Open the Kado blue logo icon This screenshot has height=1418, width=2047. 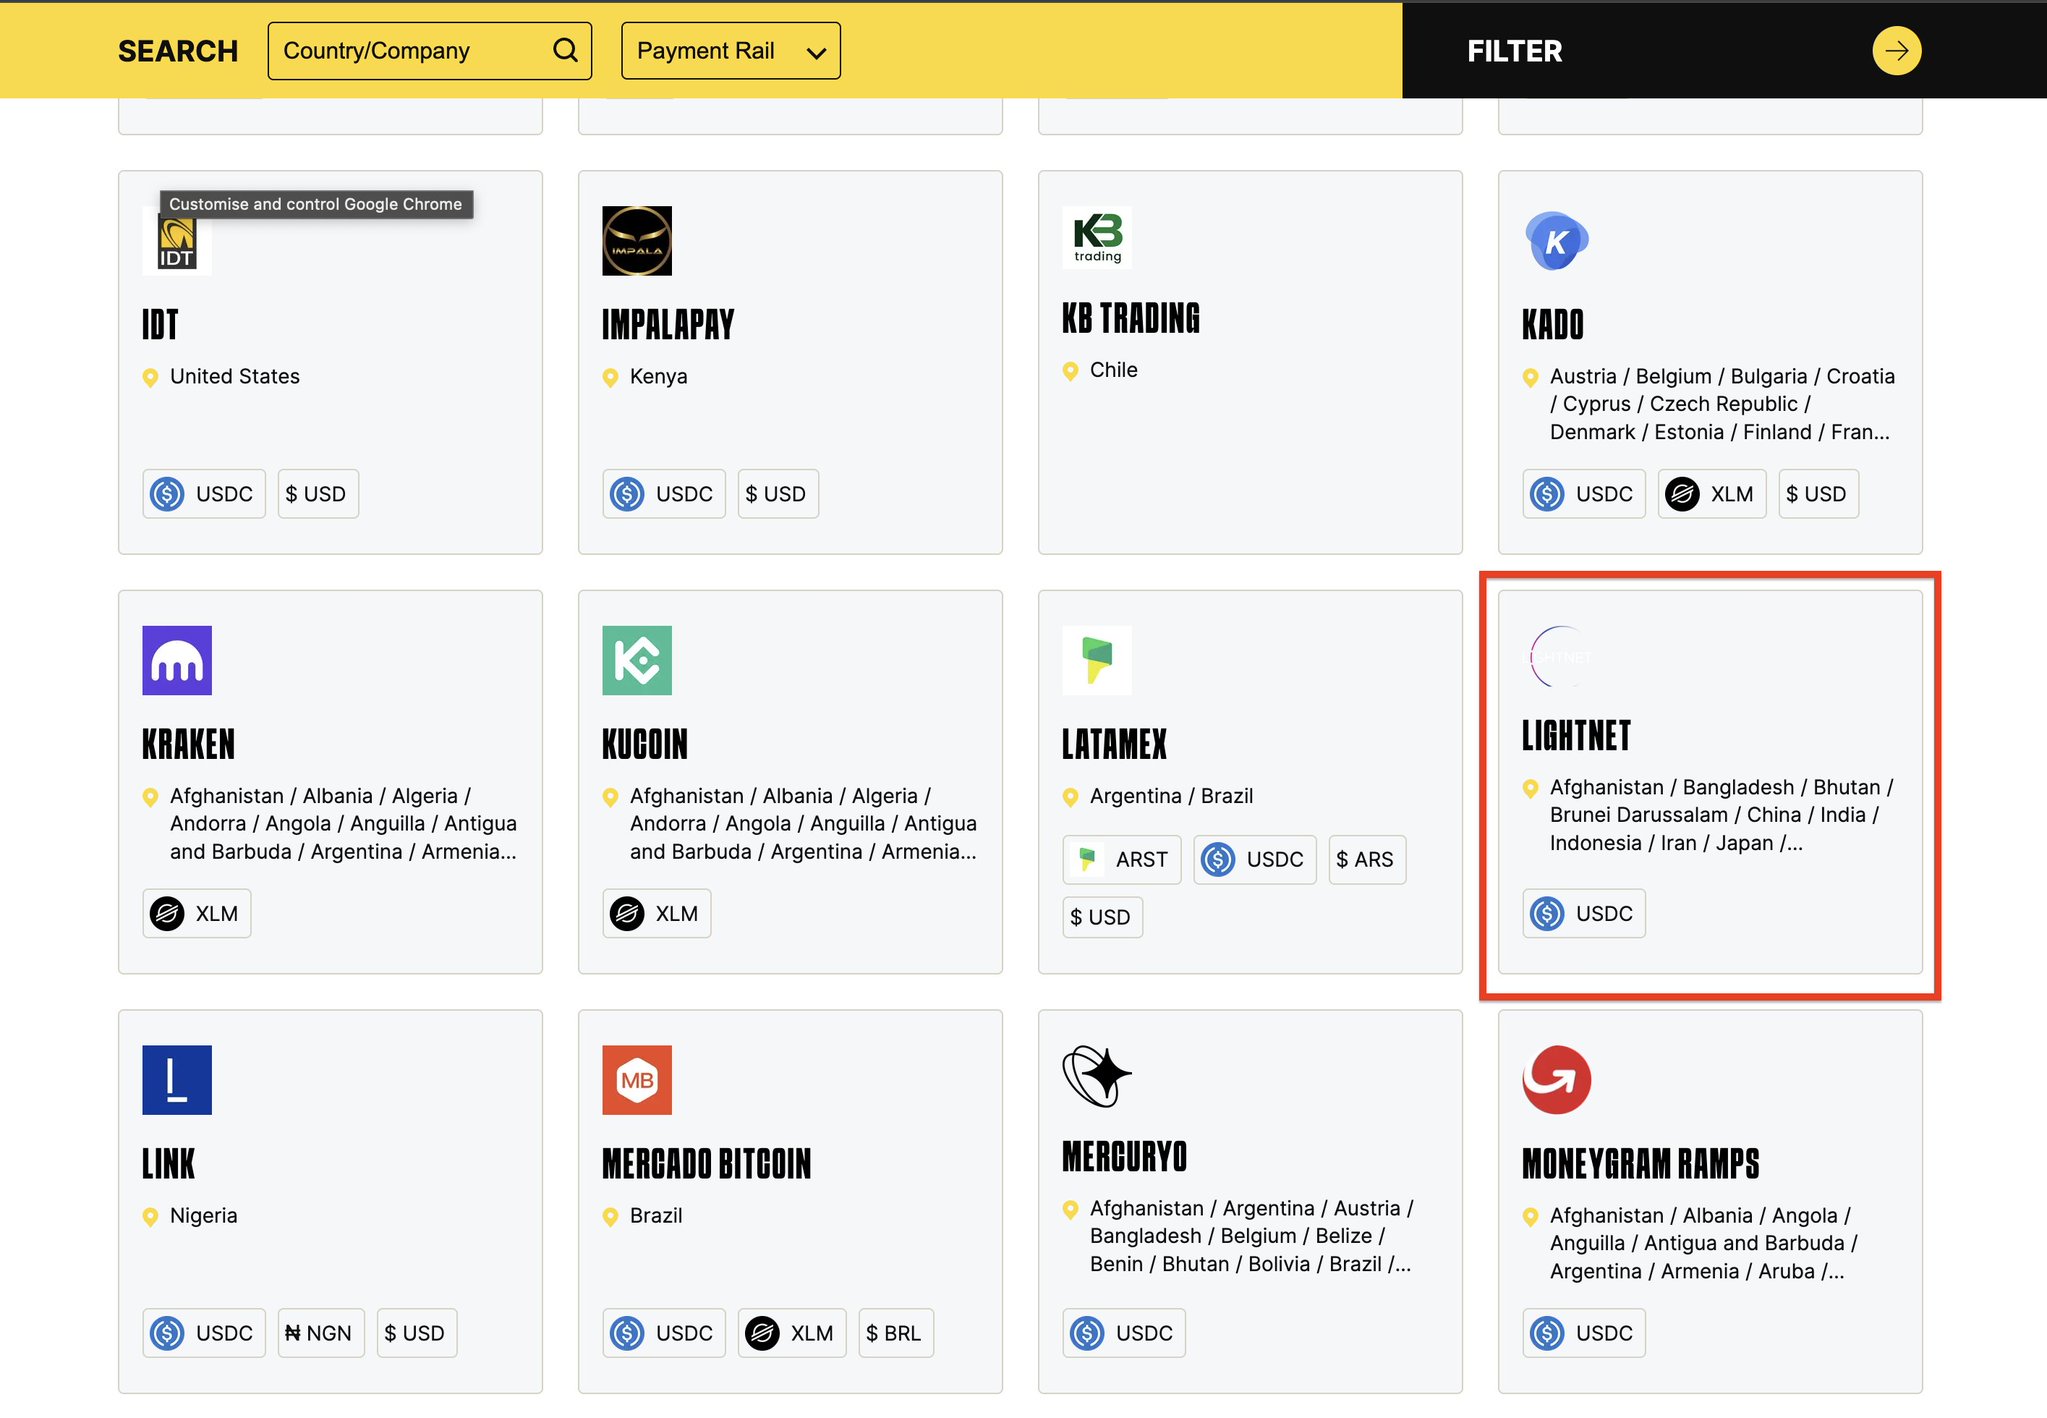(x=1556, y=241)
